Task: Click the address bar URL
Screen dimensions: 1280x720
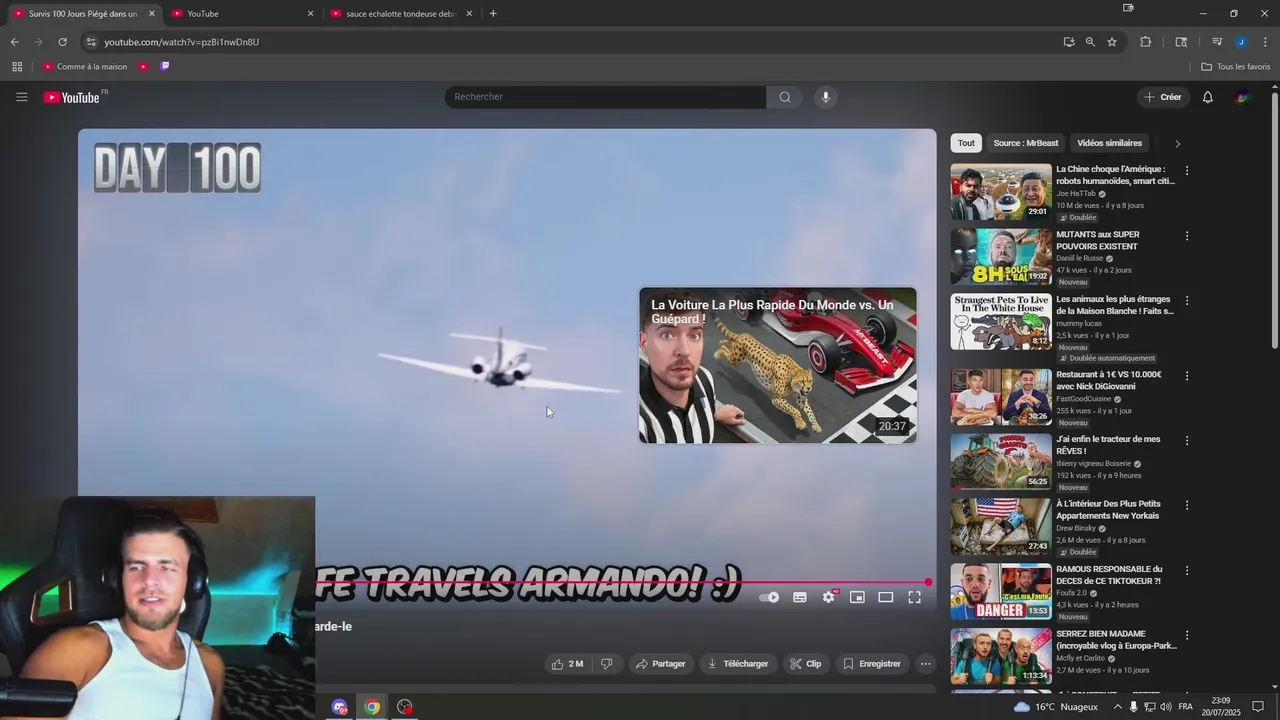Action: click(x=181, y=42)
